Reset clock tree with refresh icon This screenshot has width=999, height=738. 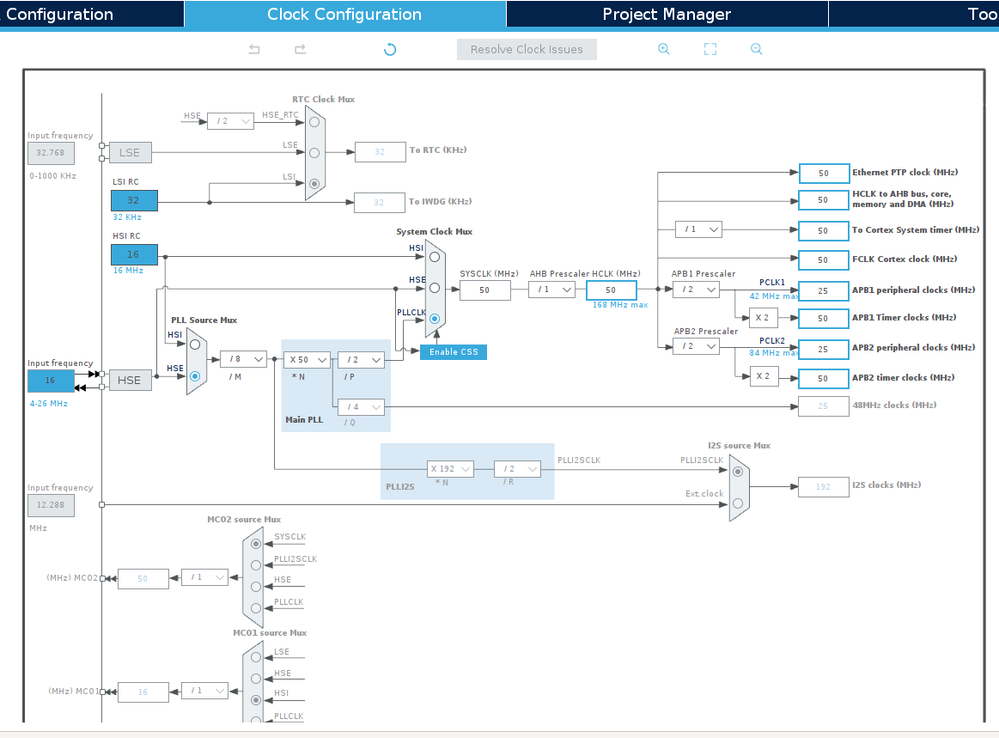point(389,48)
